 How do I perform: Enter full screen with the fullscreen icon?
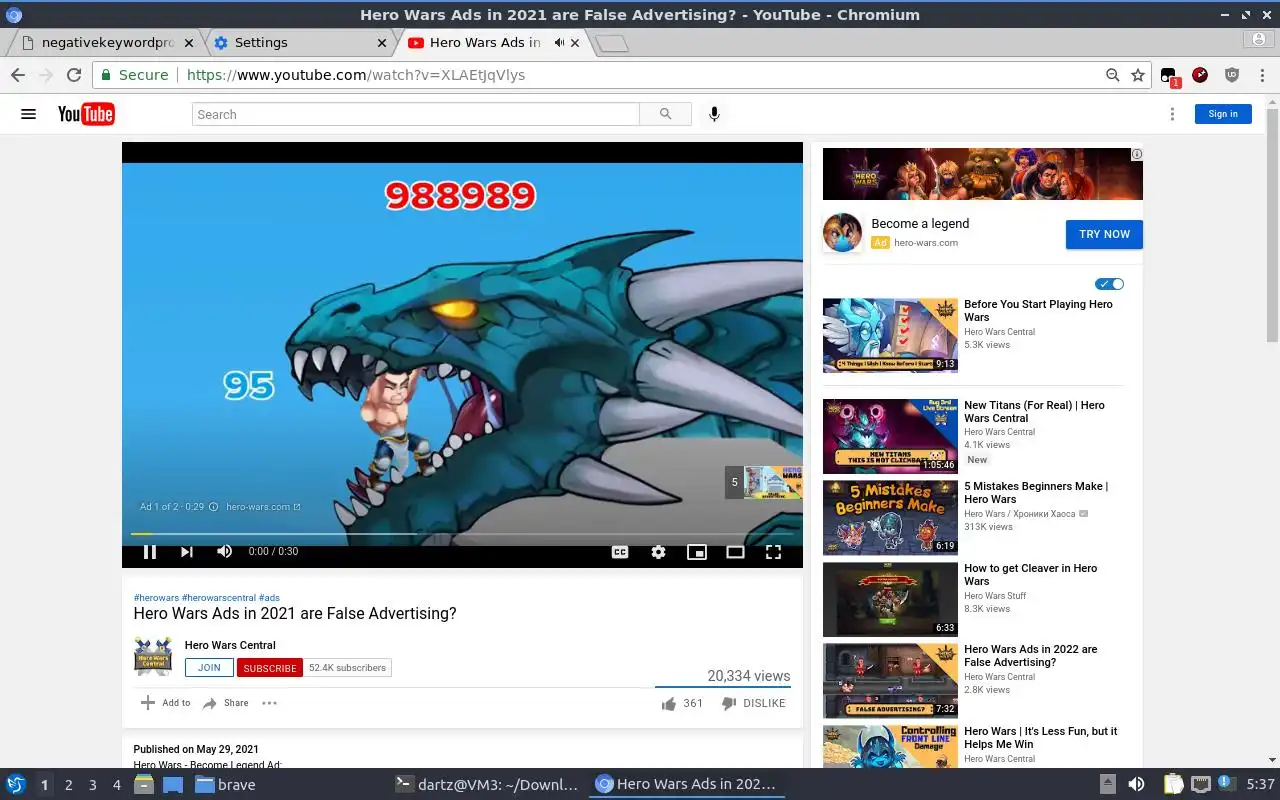point(773,552)
